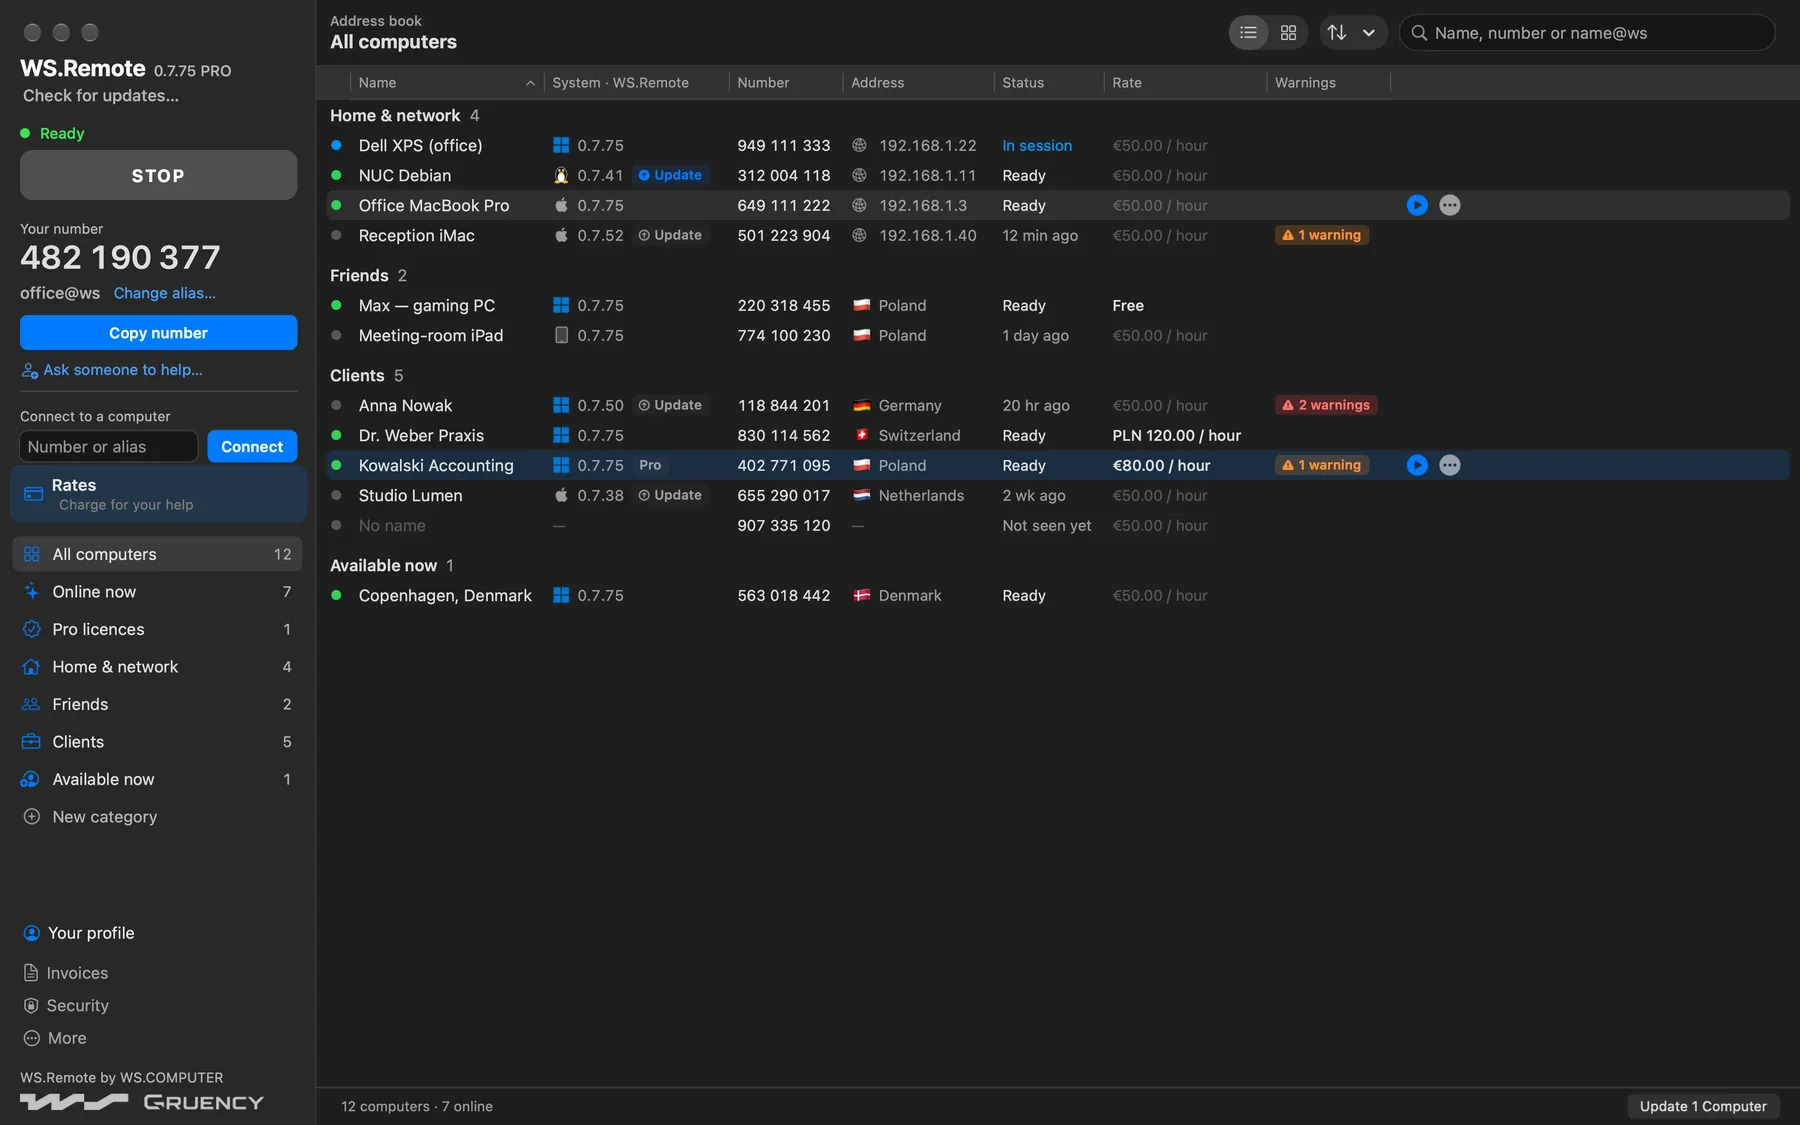Open Friends sidebar category
This screenshot has height=1125, width=1800.
[x=157, y=704]
